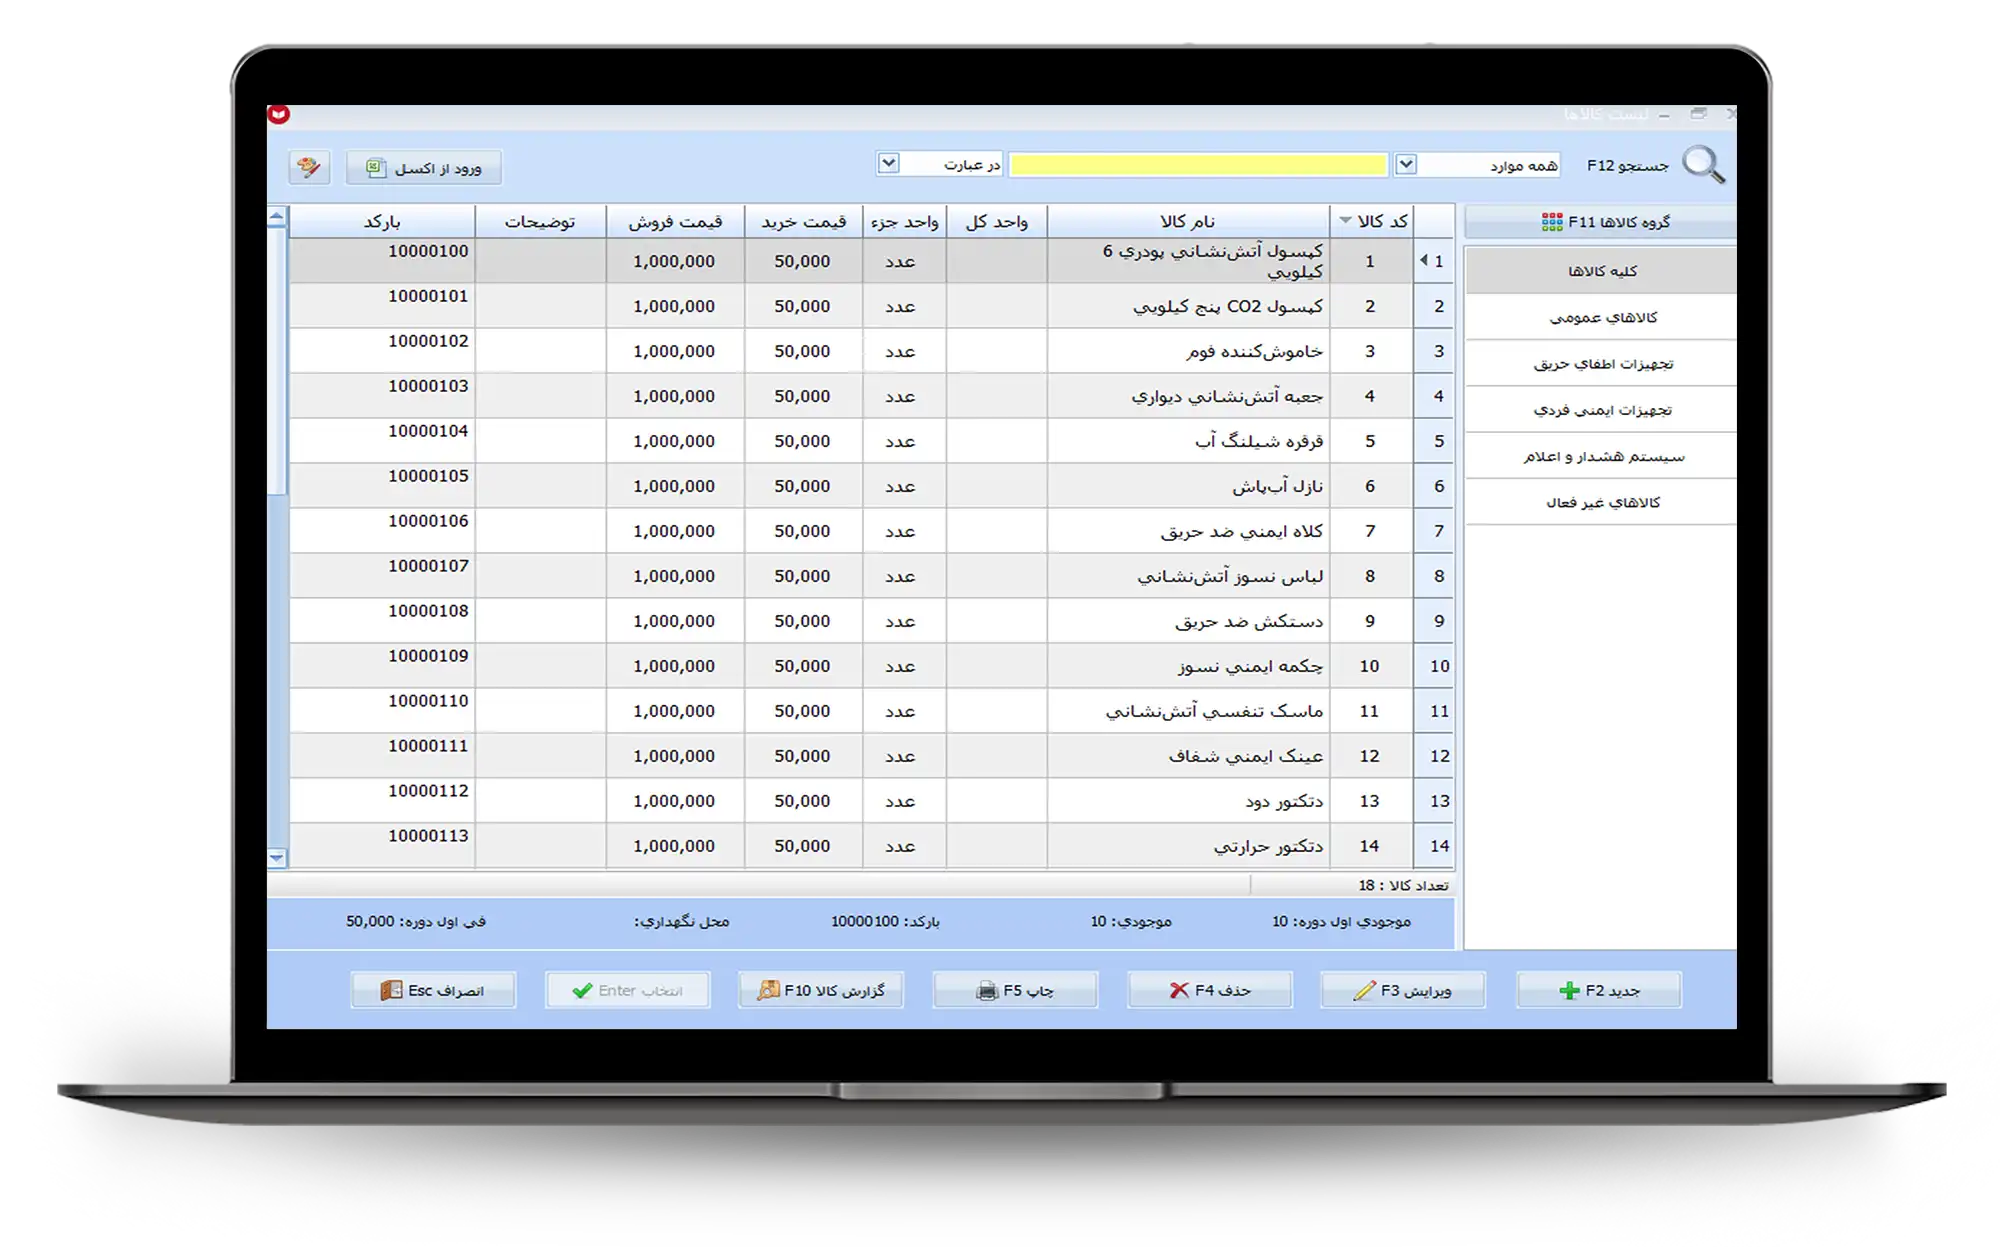The height and width of the screenshot is (1247, 2000).
Task: Click the red app logo in title bar
Action: [x=279, y=114]
